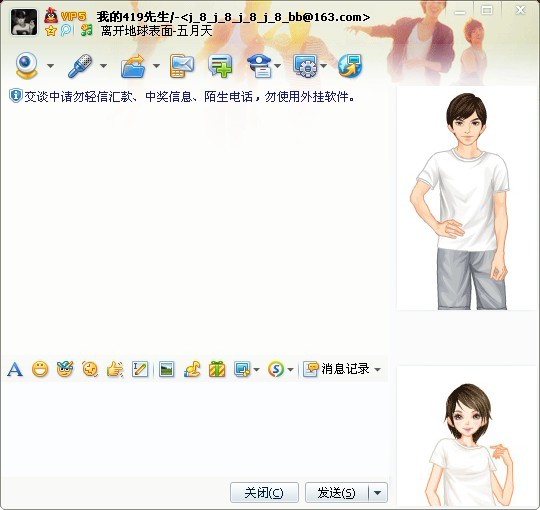Viewport: 540px width, 510px height.
Task: Open send options arrow beside 发送(S)
Action: tap(378, 493)
